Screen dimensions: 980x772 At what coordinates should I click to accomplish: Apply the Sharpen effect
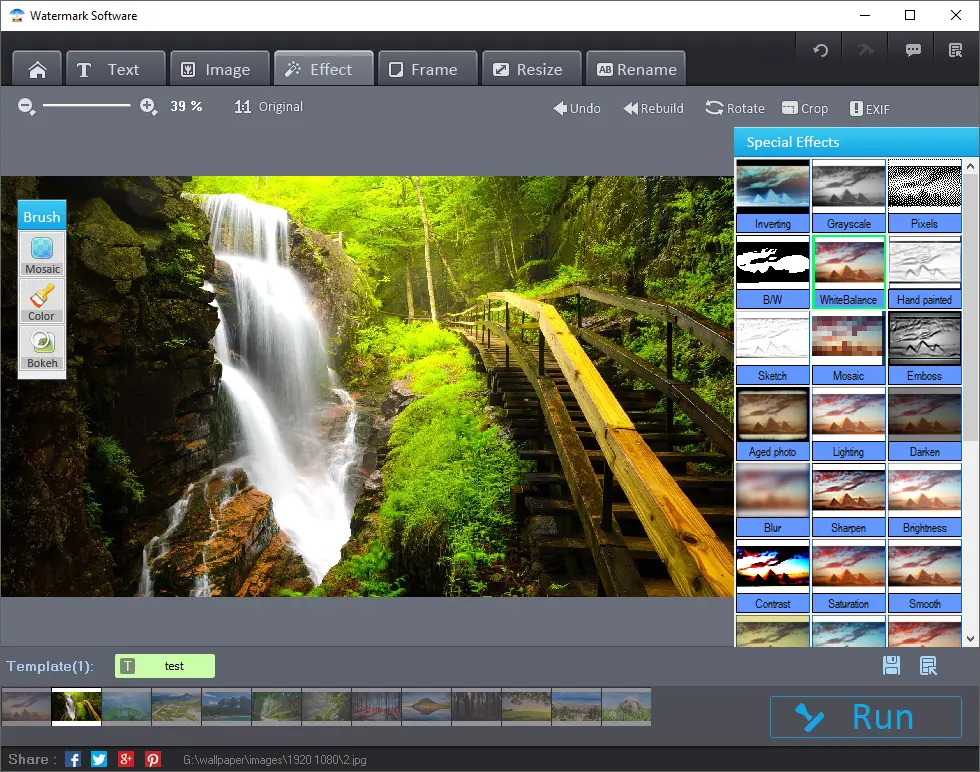click(x=848, y=500)
